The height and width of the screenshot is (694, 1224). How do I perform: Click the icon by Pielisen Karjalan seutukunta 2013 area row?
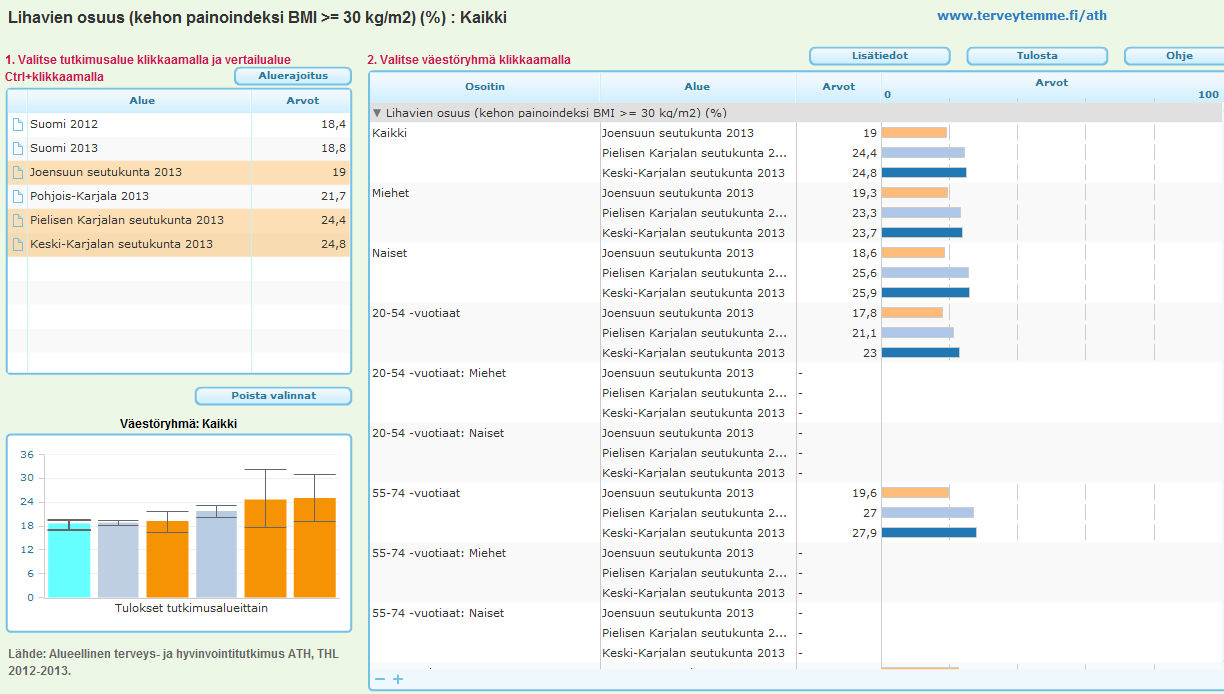tap(17, 221)
